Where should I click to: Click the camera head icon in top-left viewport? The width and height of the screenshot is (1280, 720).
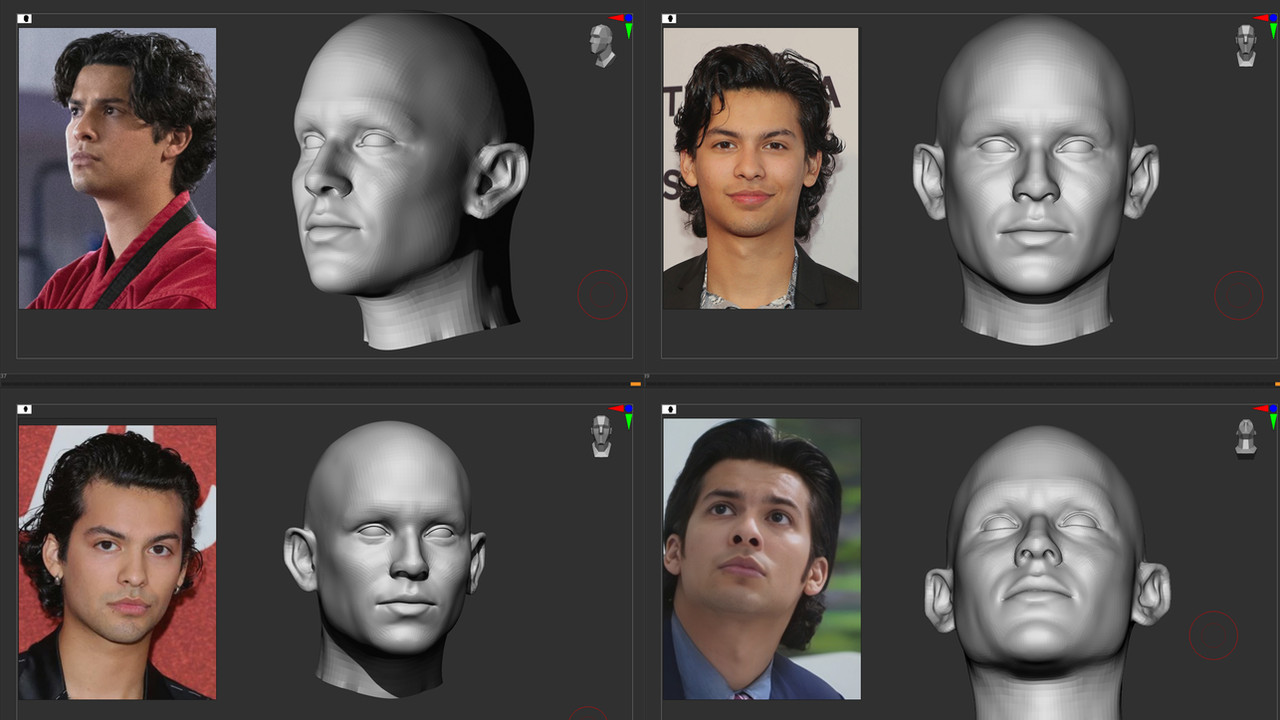pyautogui.click(x=601, y=46)
